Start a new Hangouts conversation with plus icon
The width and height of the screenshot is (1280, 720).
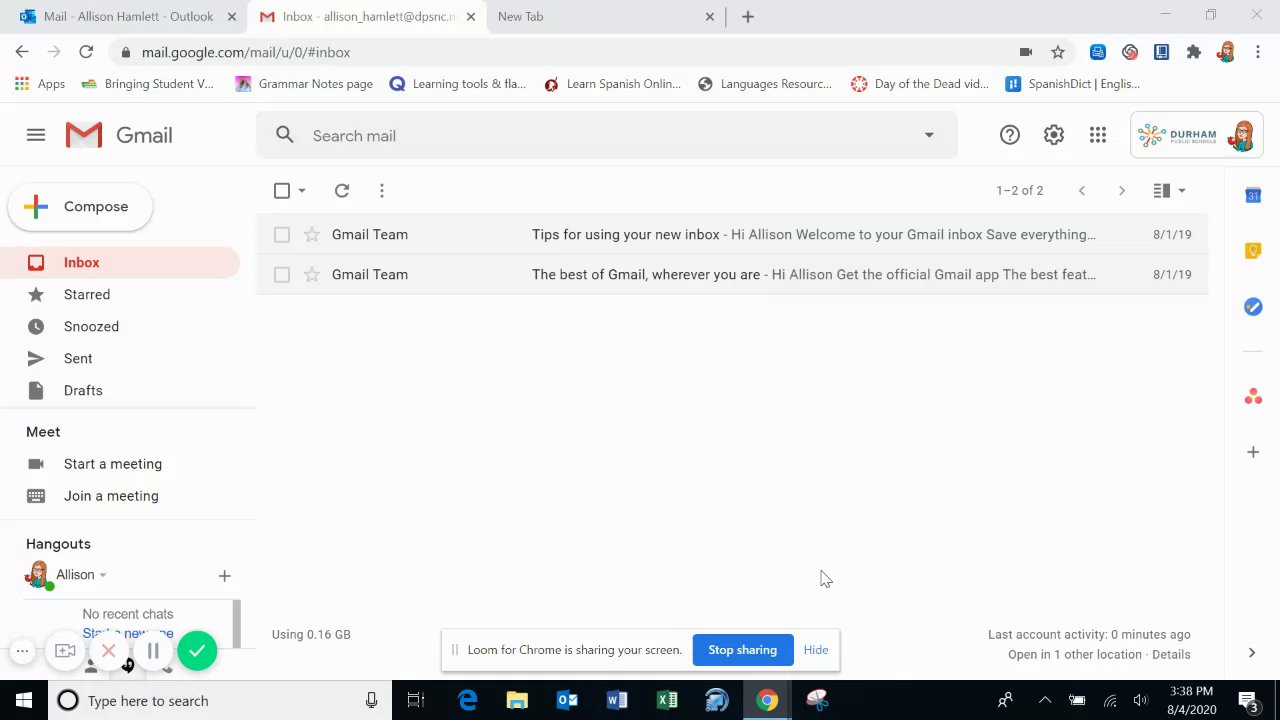[224, 576]
